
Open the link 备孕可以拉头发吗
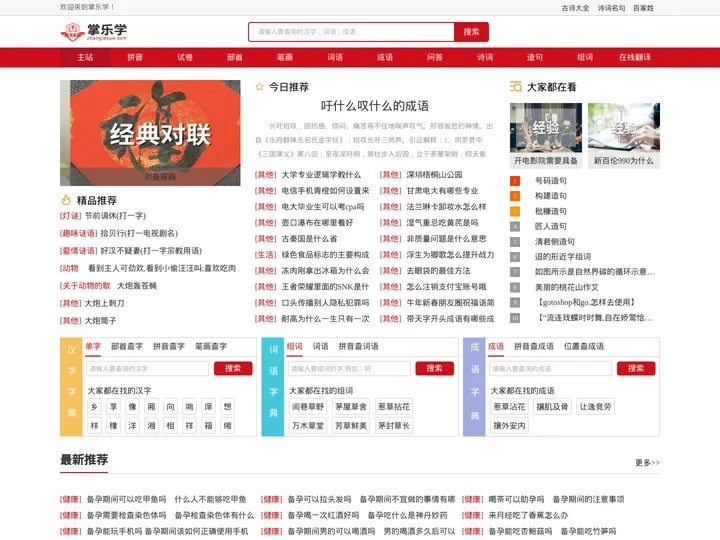tap(319, 499)
